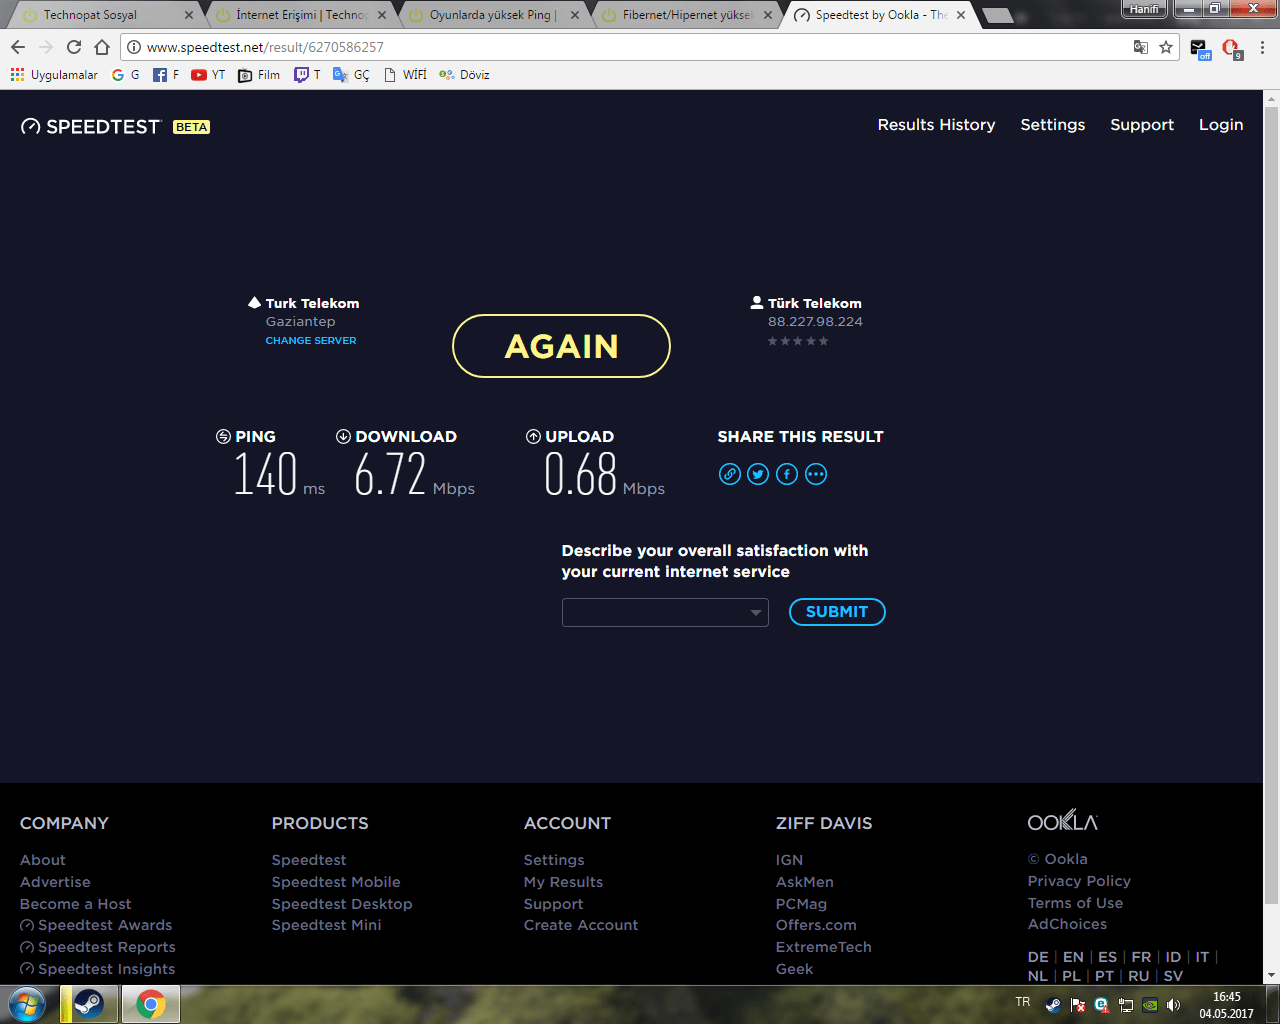Share this result on Facebook
This screenshot has height=1024, width=1280.
coord(787,474)
